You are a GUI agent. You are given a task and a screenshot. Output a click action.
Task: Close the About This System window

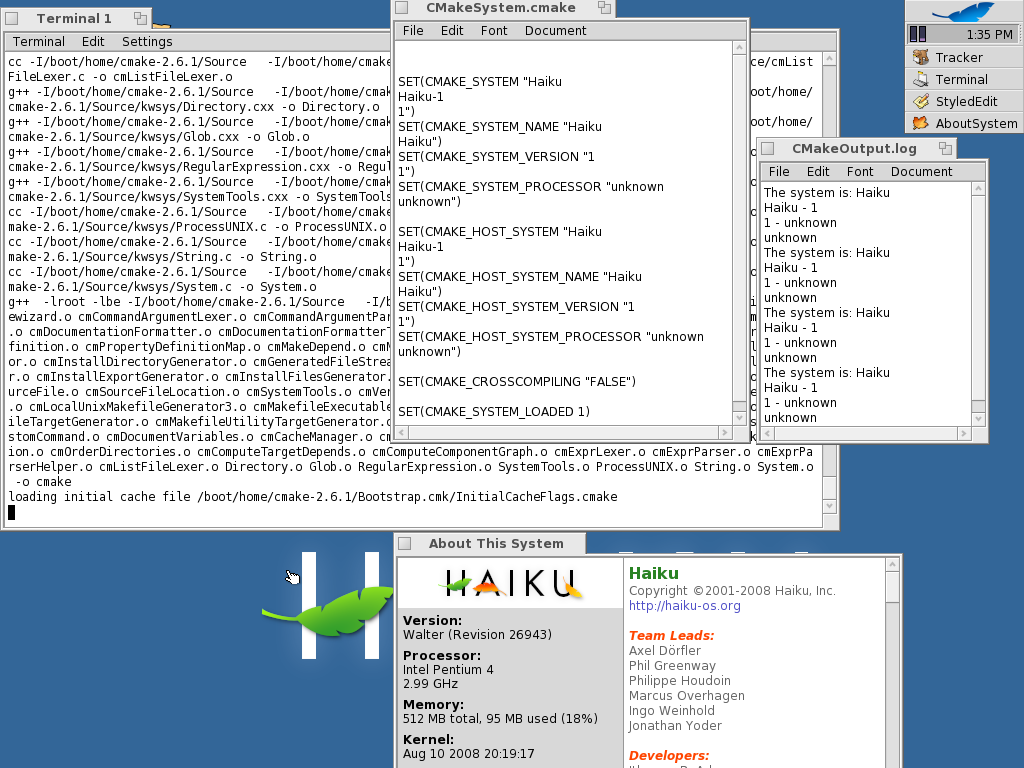click(405, 544)
